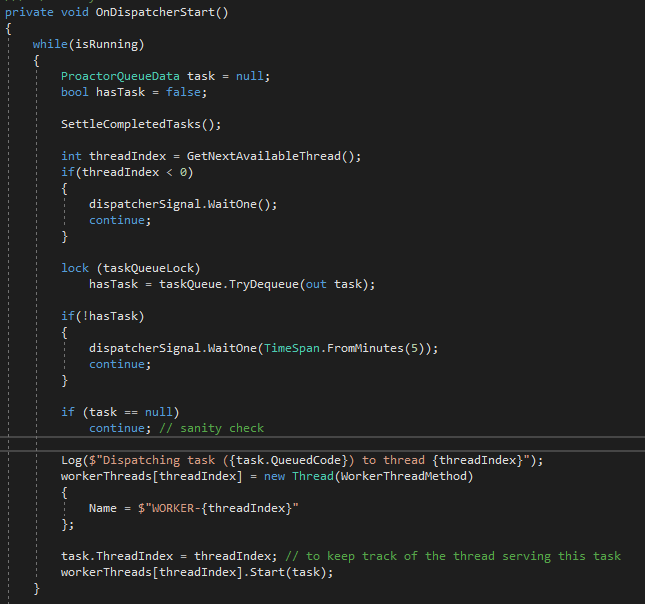This screenshot has height=604, width=645.
Task: Click the 'while' keyword
Action: click(50, 44)
